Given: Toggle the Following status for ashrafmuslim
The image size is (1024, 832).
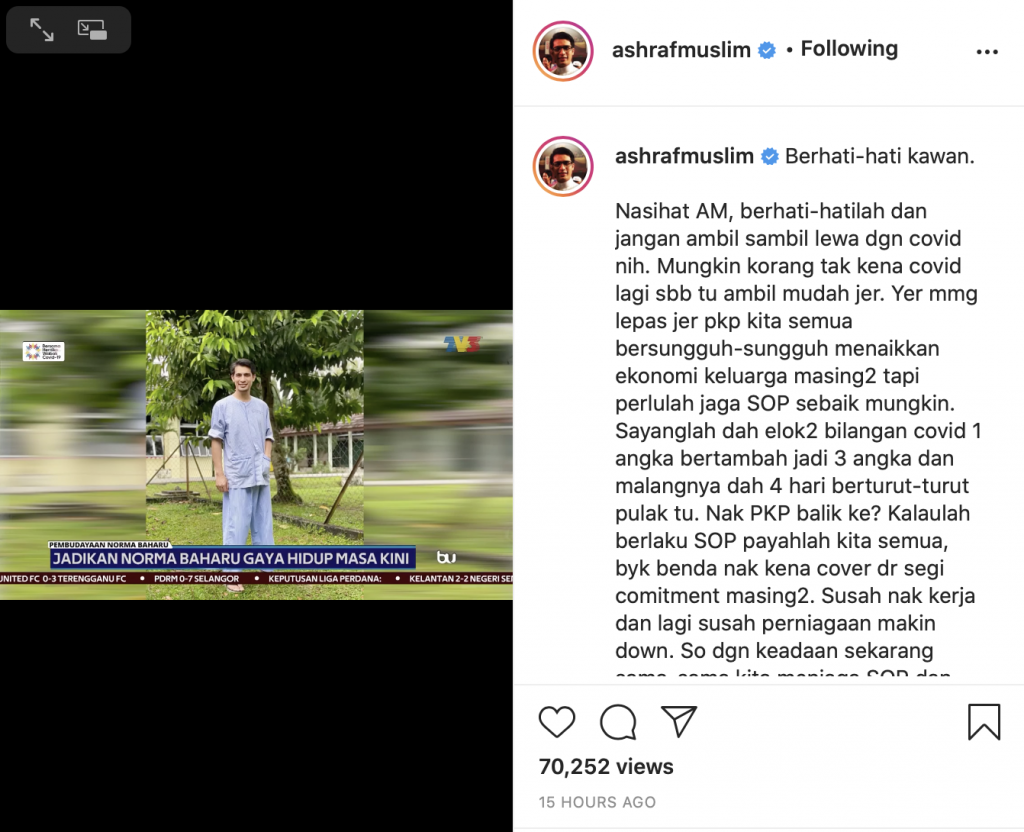Looking at the screenshot, I should point(849,48).
